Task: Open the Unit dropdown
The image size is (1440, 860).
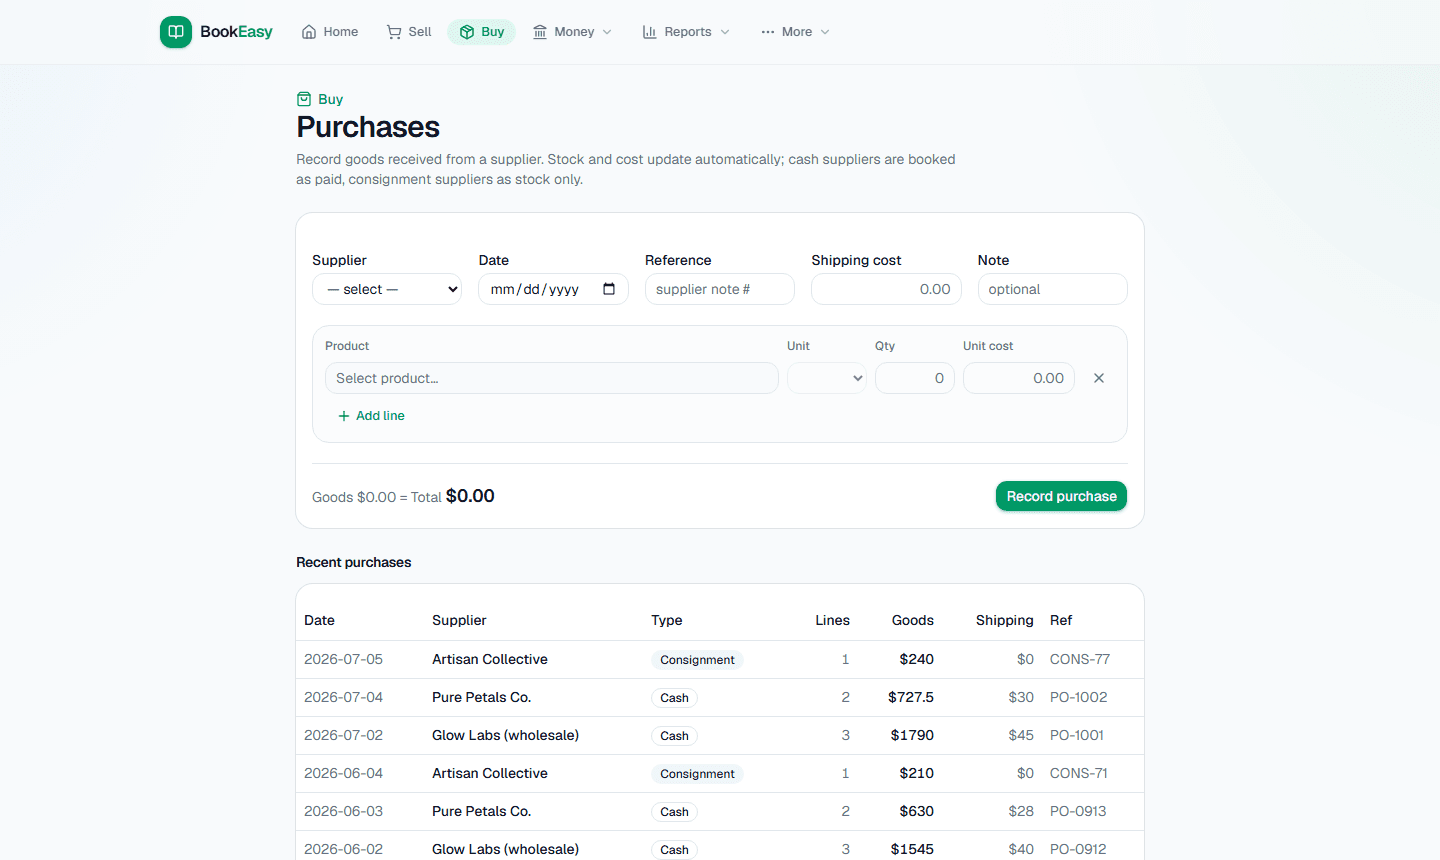Action: [x=827, y=378]
